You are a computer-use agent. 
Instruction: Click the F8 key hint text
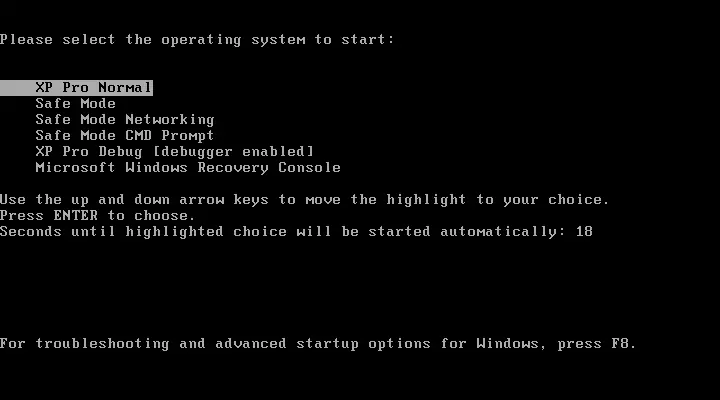[x=623, y=344]
